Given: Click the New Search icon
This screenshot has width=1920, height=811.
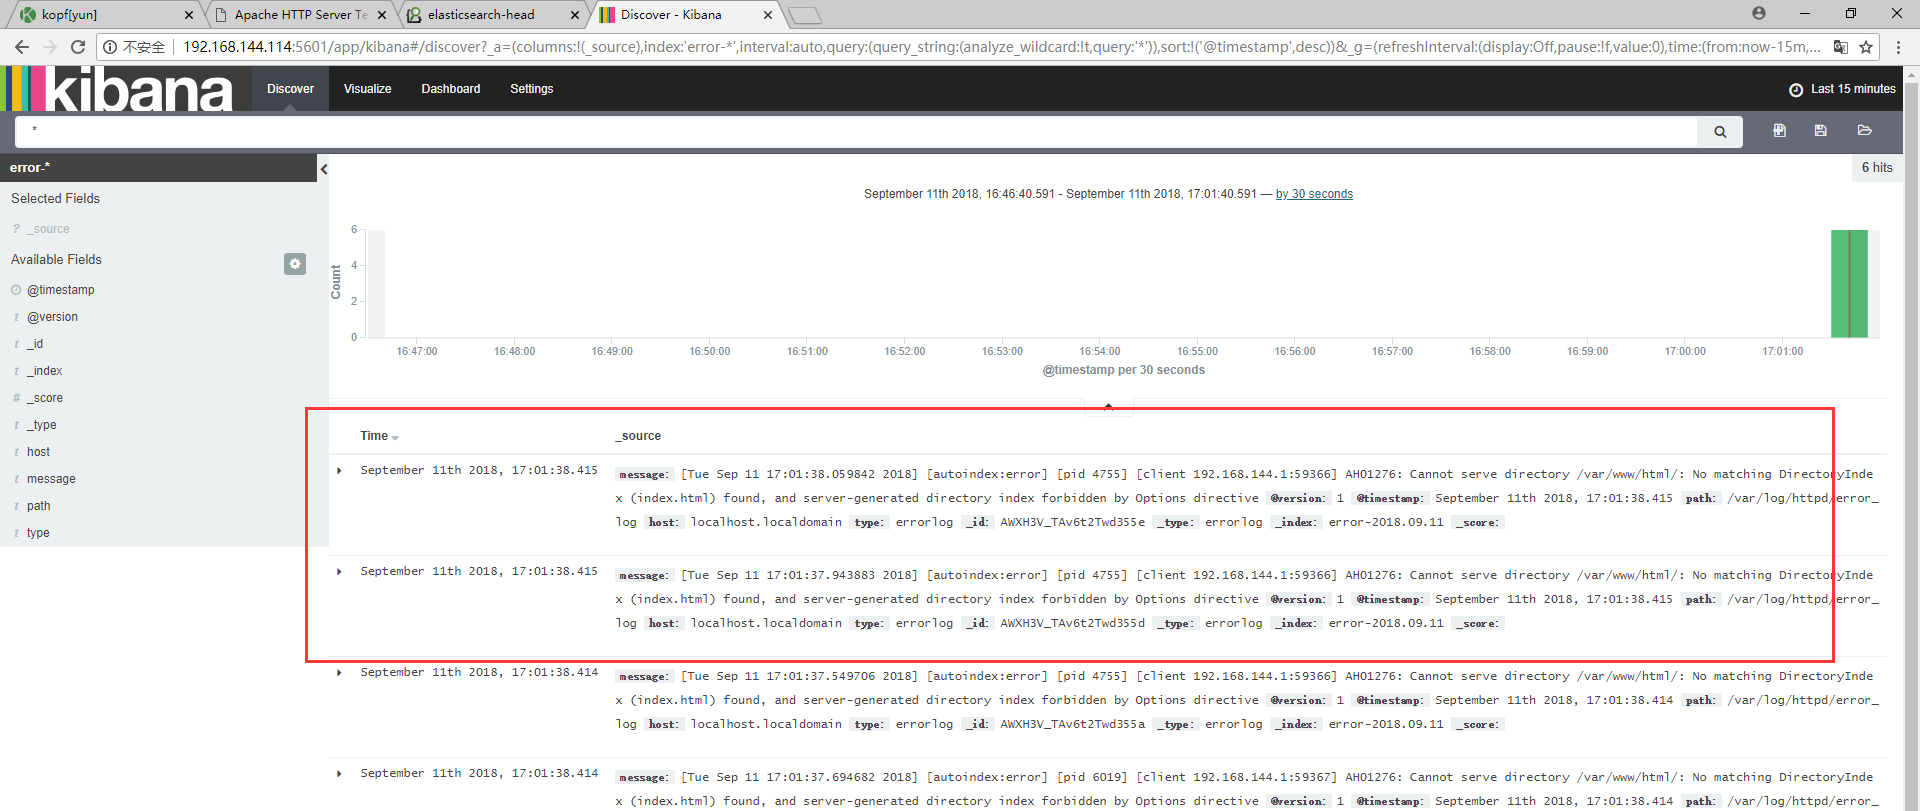Looking at the screenshot, I should (x=1780, y=130).
